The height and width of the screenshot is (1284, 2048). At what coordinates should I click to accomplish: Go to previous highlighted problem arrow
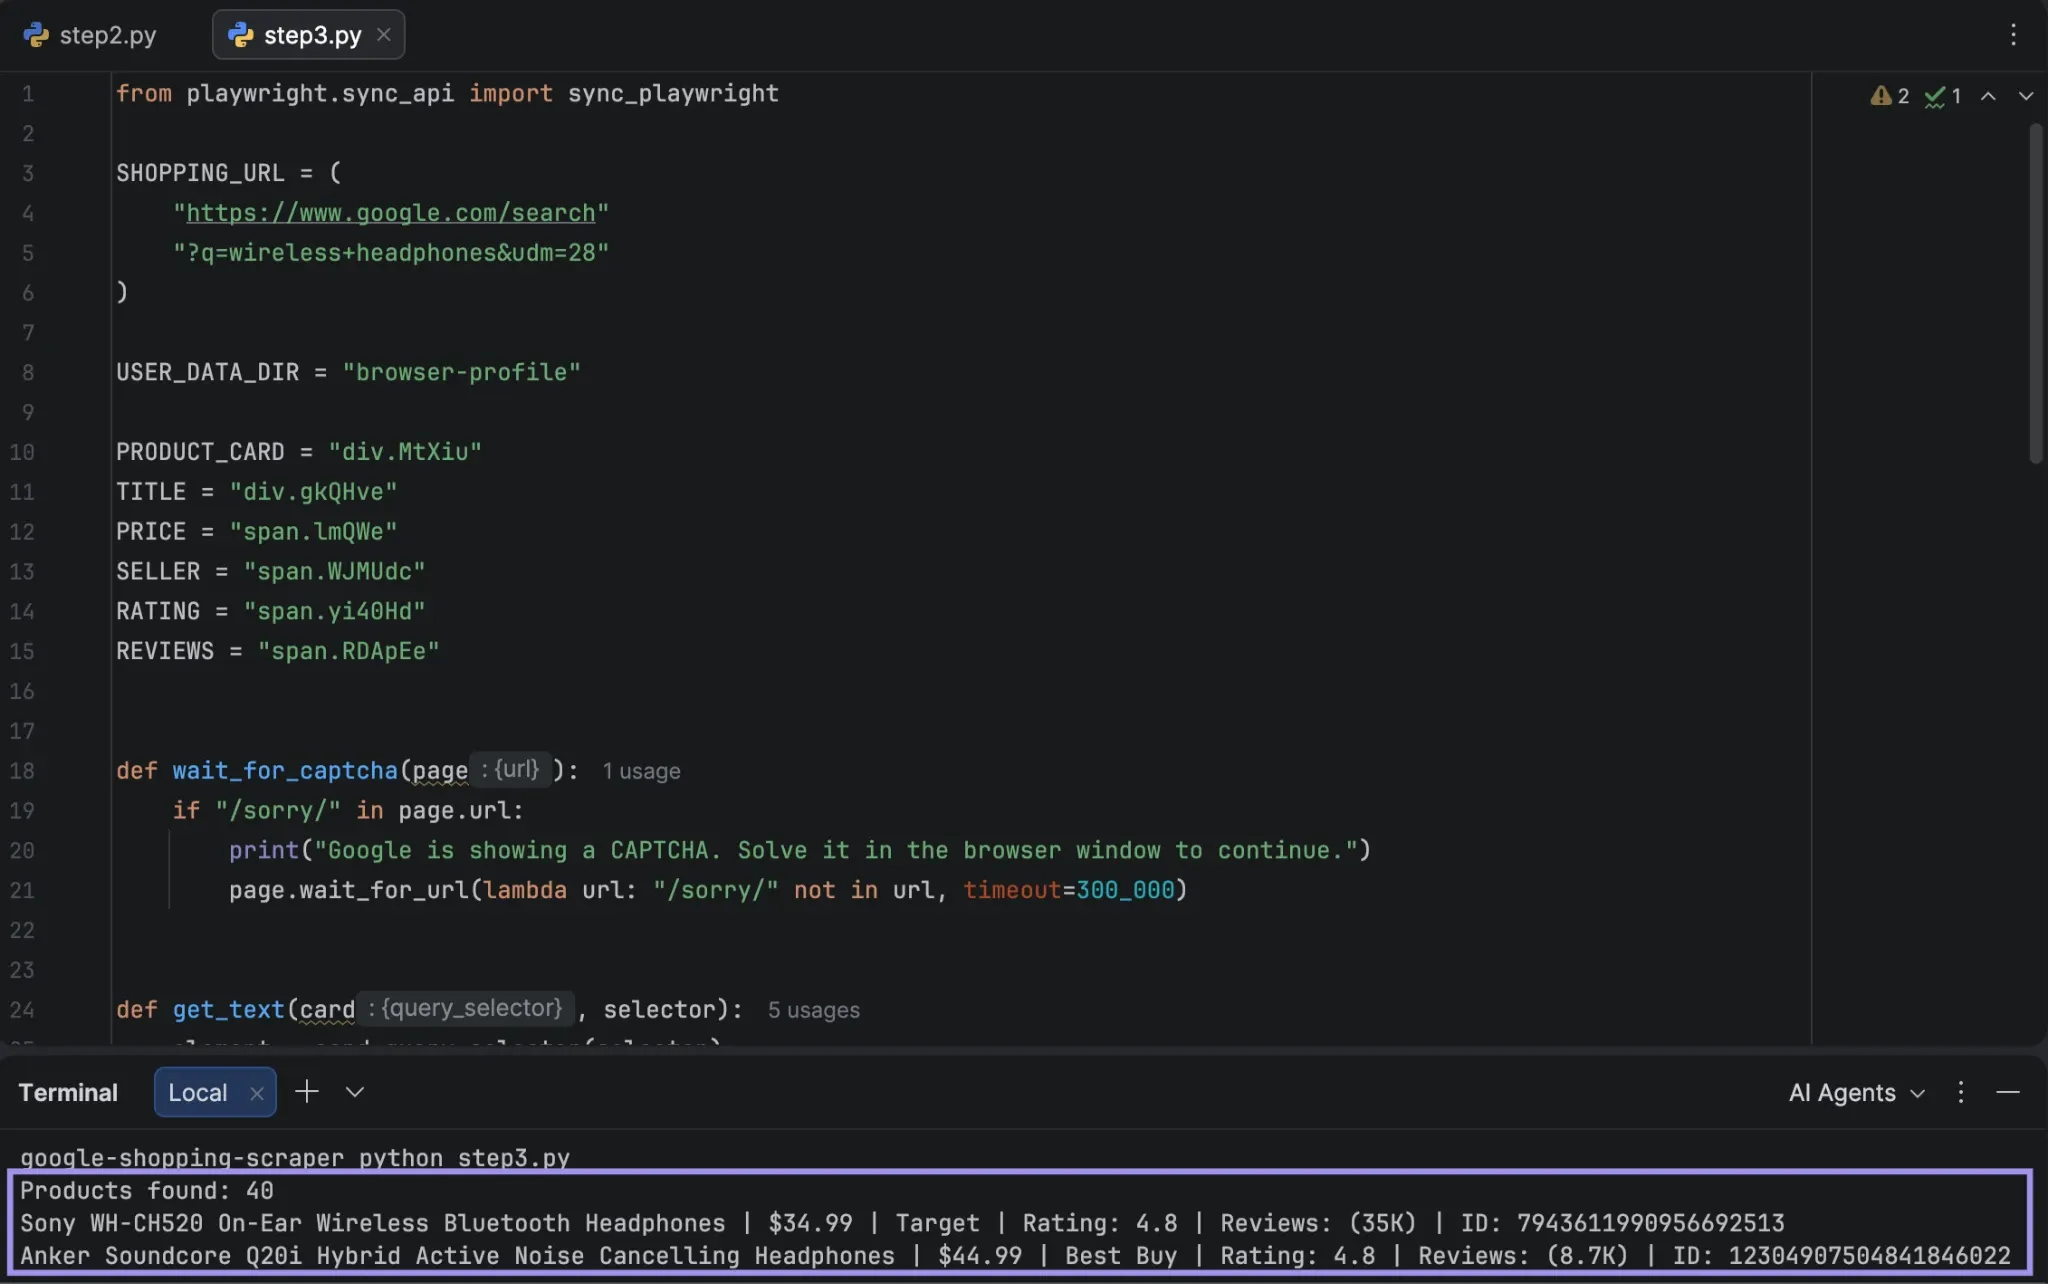click(1988, 96)
